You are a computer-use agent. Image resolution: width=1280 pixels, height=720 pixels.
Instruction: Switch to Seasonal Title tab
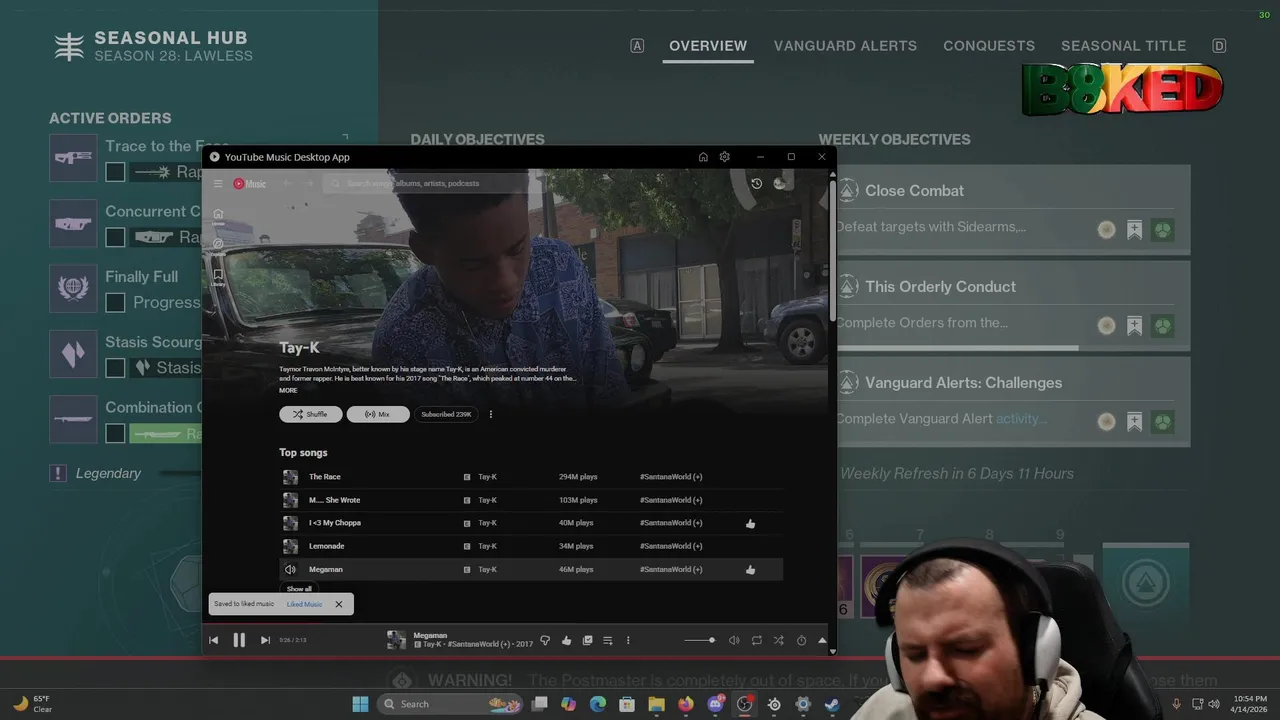(x=1123, y=46)
